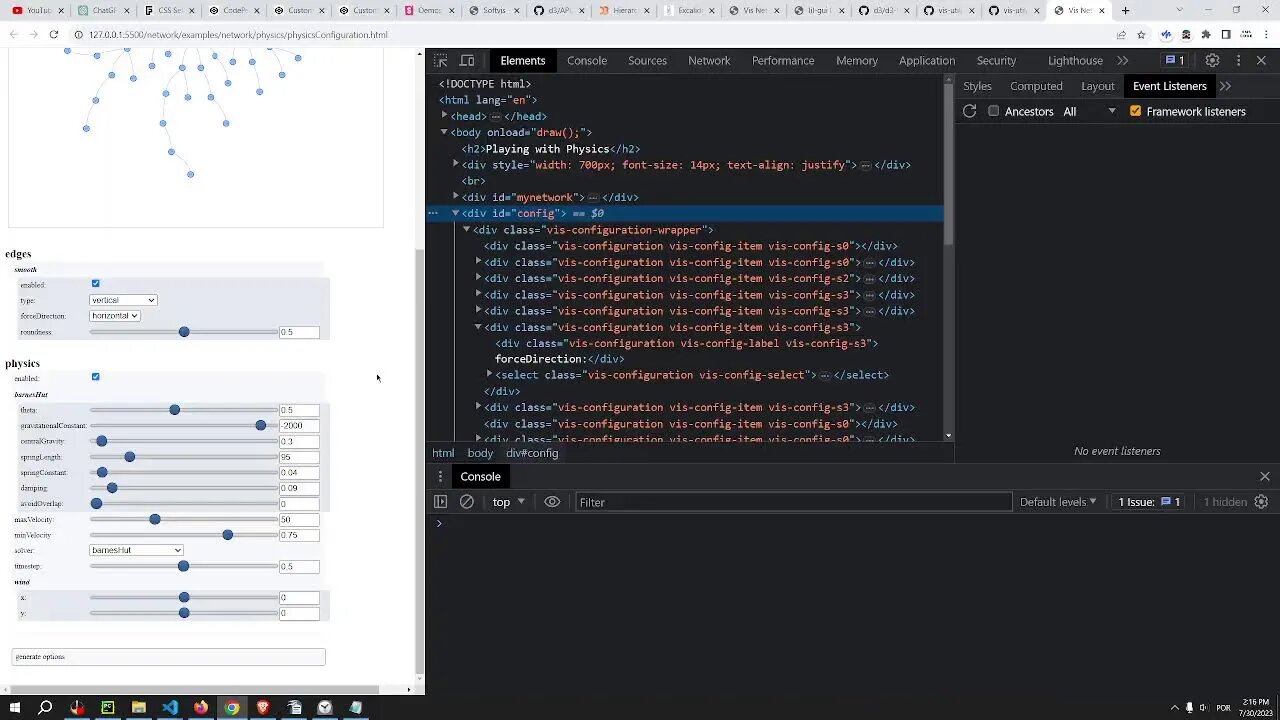Open the Chrome three-dot menu

[x=1264, y=34]
